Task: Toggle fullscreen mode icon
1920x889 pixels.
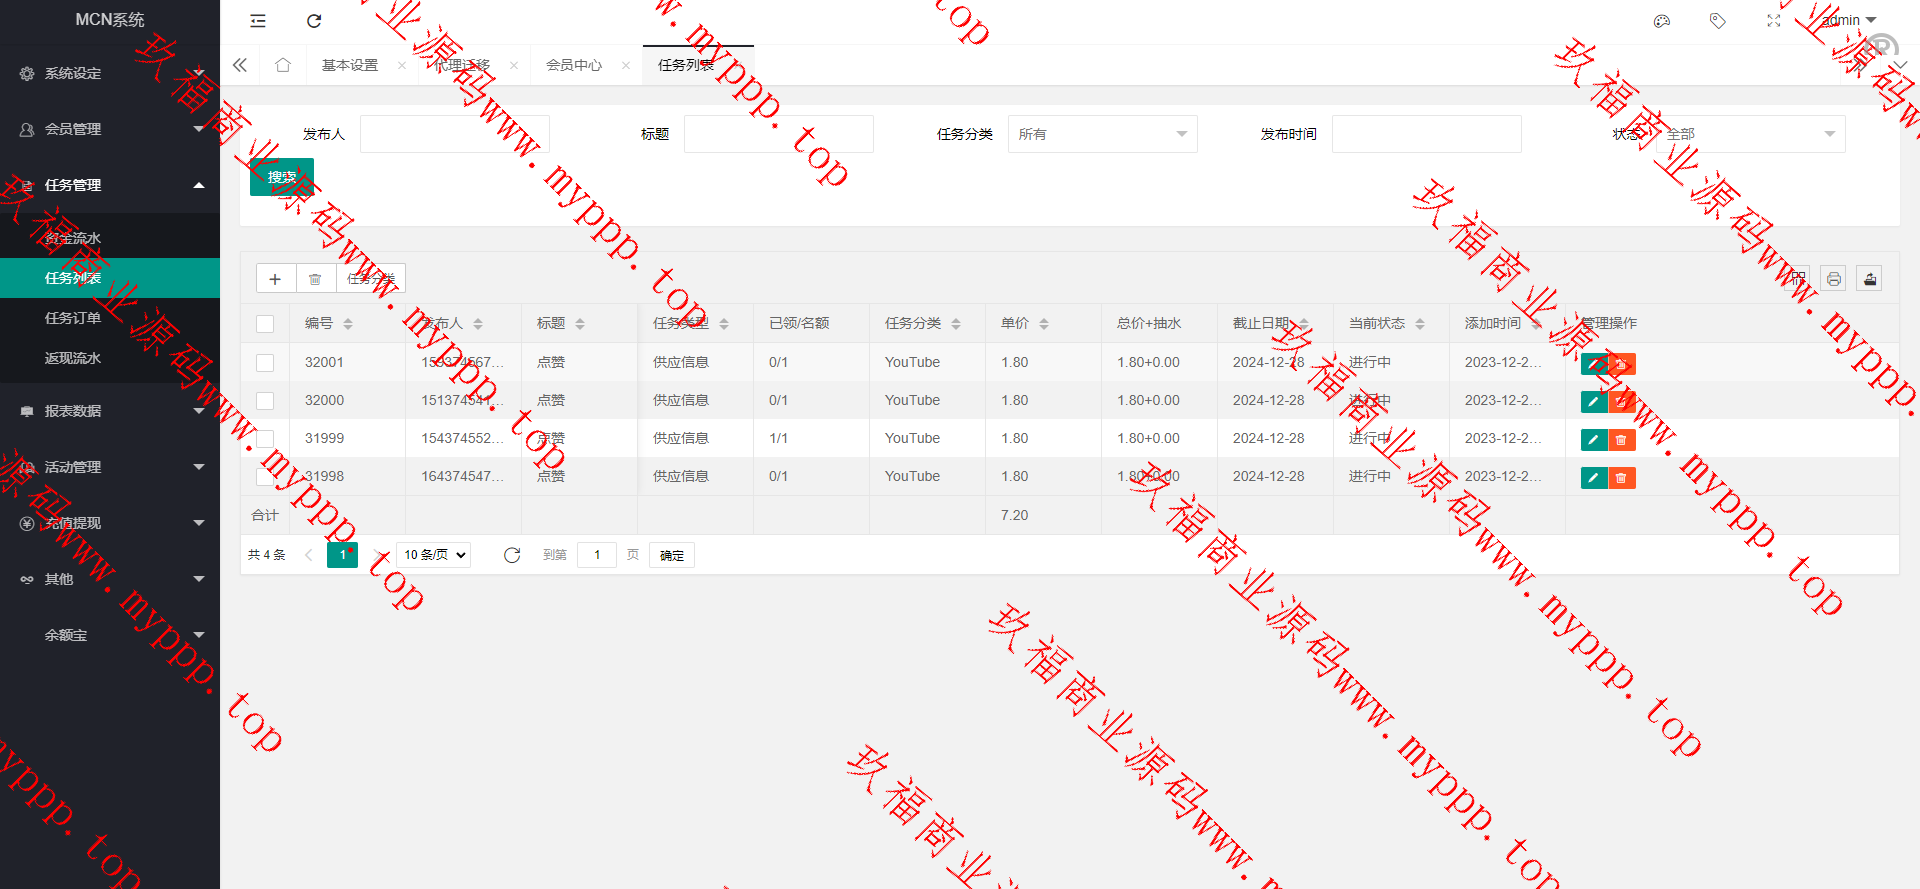Action: point(1774,21)
